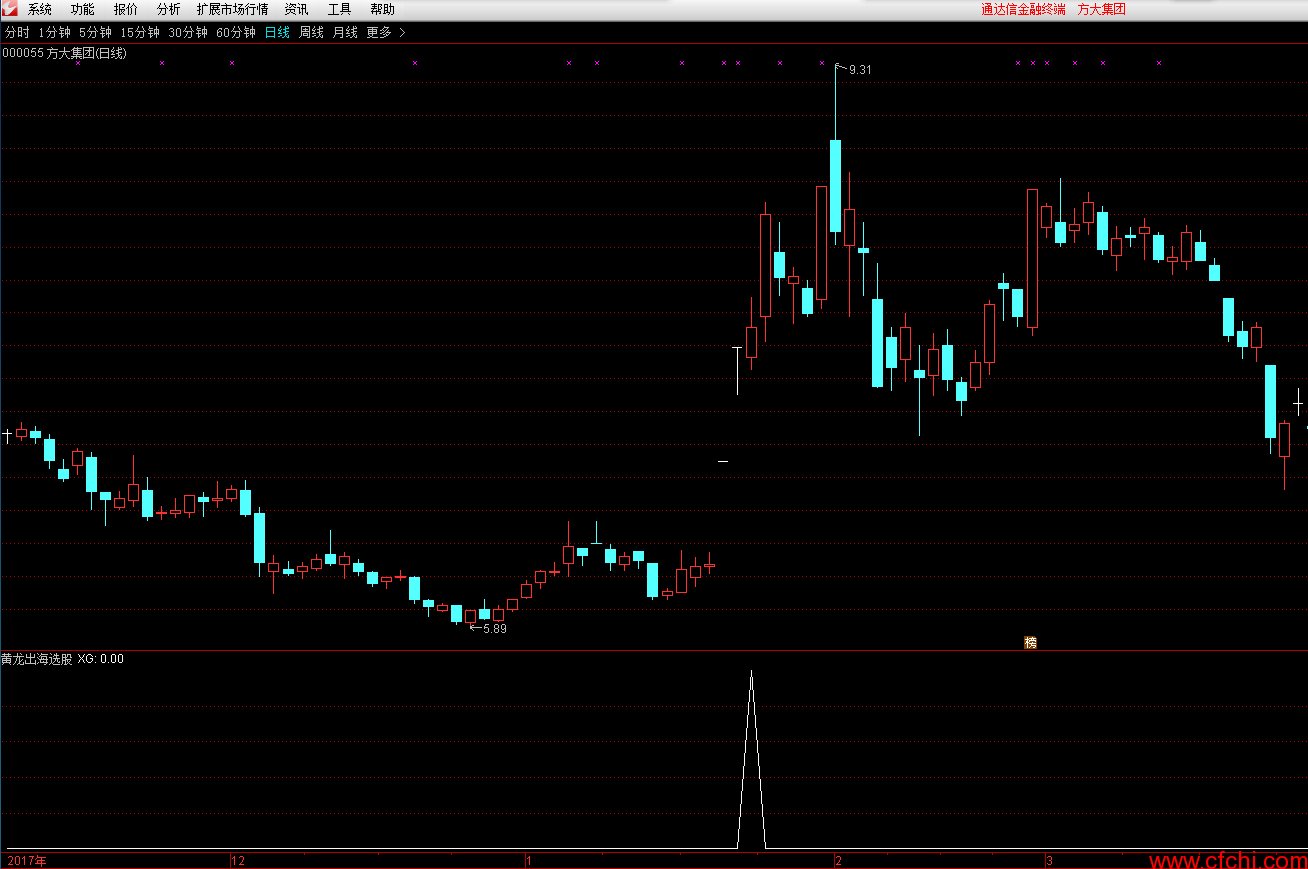Image resolution: width=1308 pixels, height=869 pixels.
Task: Select the 月线 monthly period tab
Action: (x=345, y=32)
